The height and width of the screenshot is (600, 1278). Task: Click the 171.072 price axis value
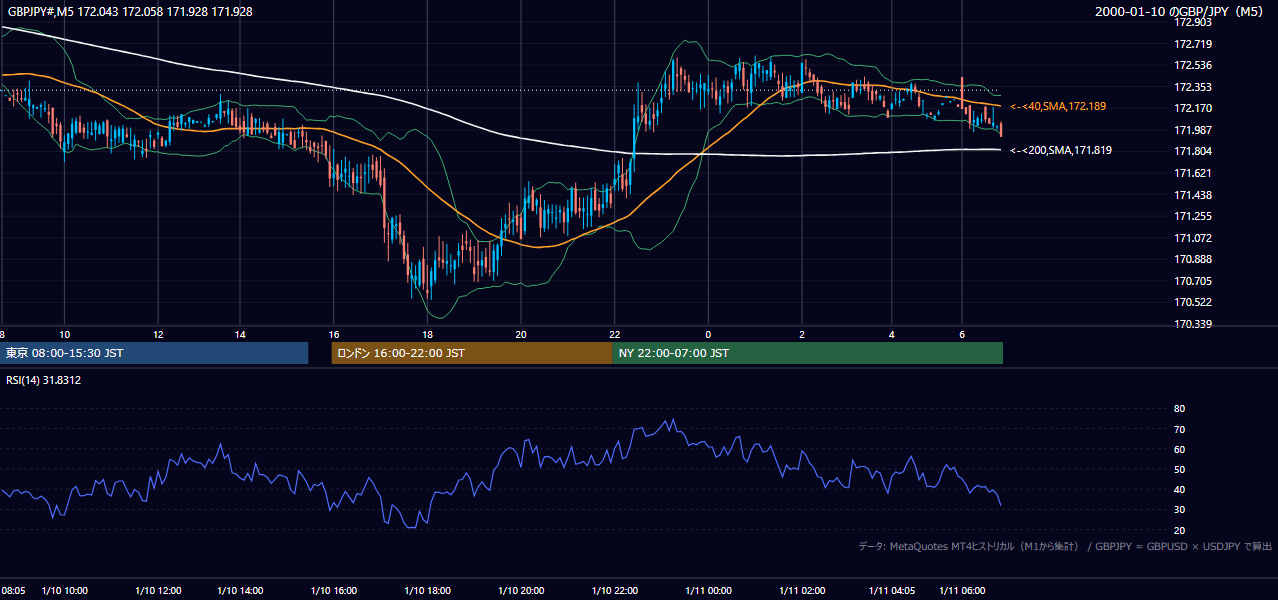click(1193, 238)
